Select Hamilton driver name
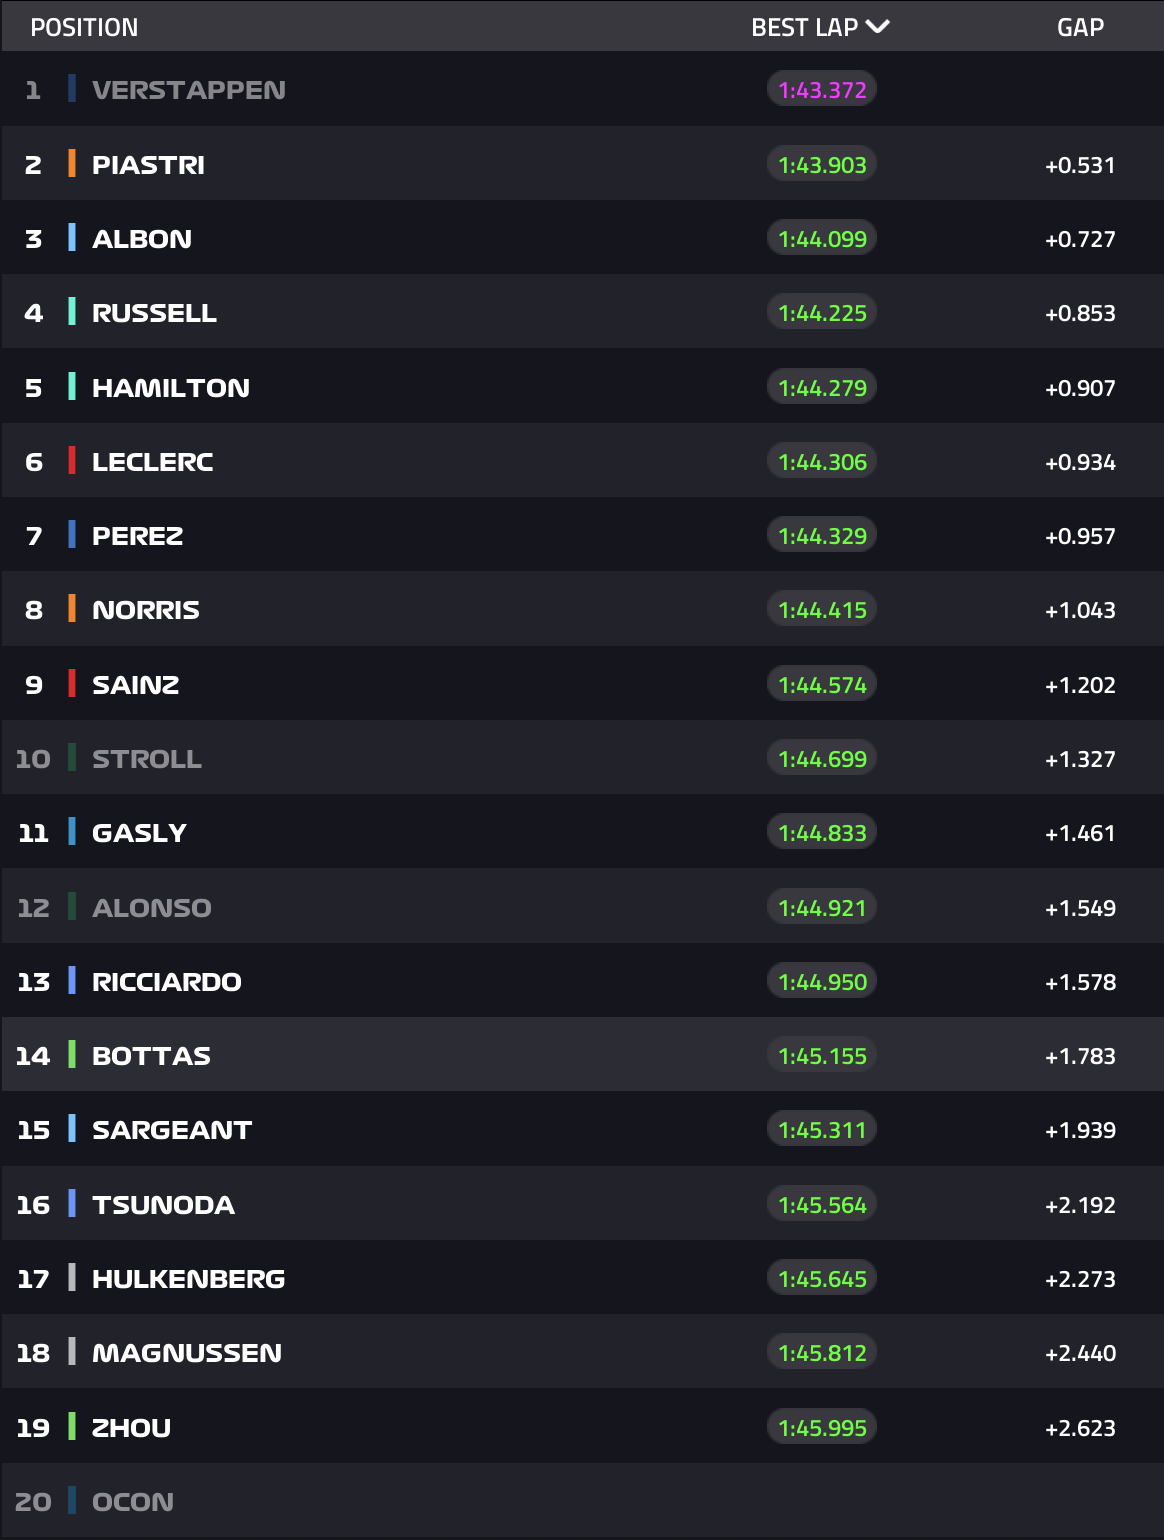This screenshot has width=1164, height=1540. (x=171, y=388)
